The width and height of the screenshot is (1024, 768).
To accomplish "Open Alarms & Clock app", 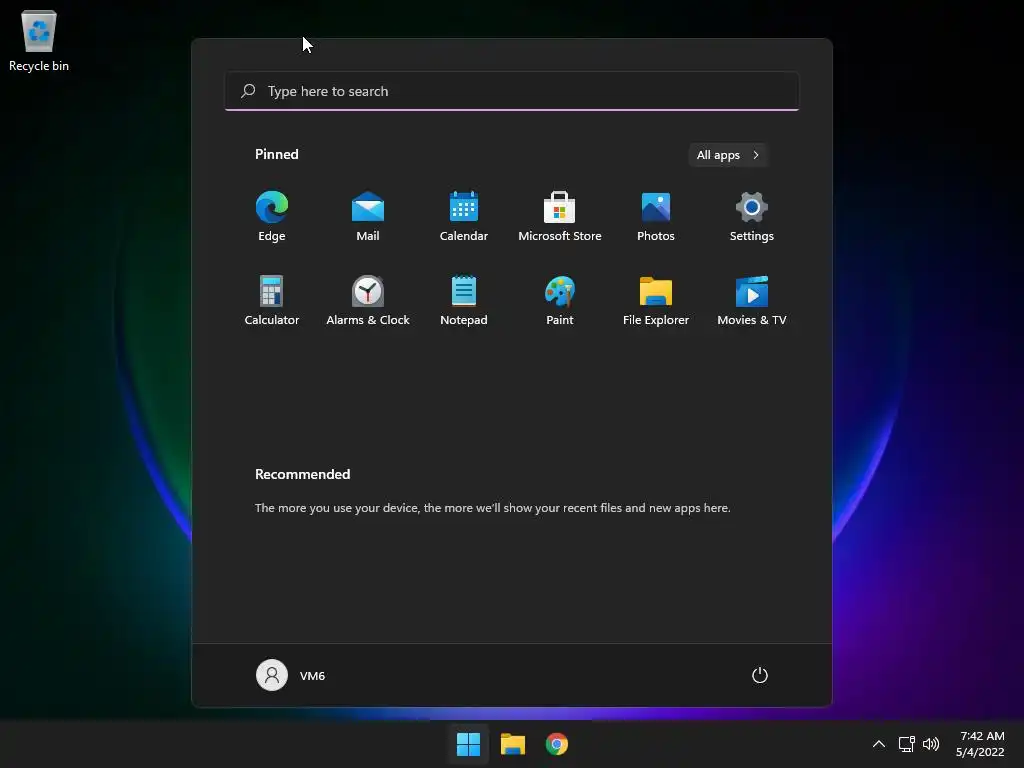I will (x=368, y=300).
